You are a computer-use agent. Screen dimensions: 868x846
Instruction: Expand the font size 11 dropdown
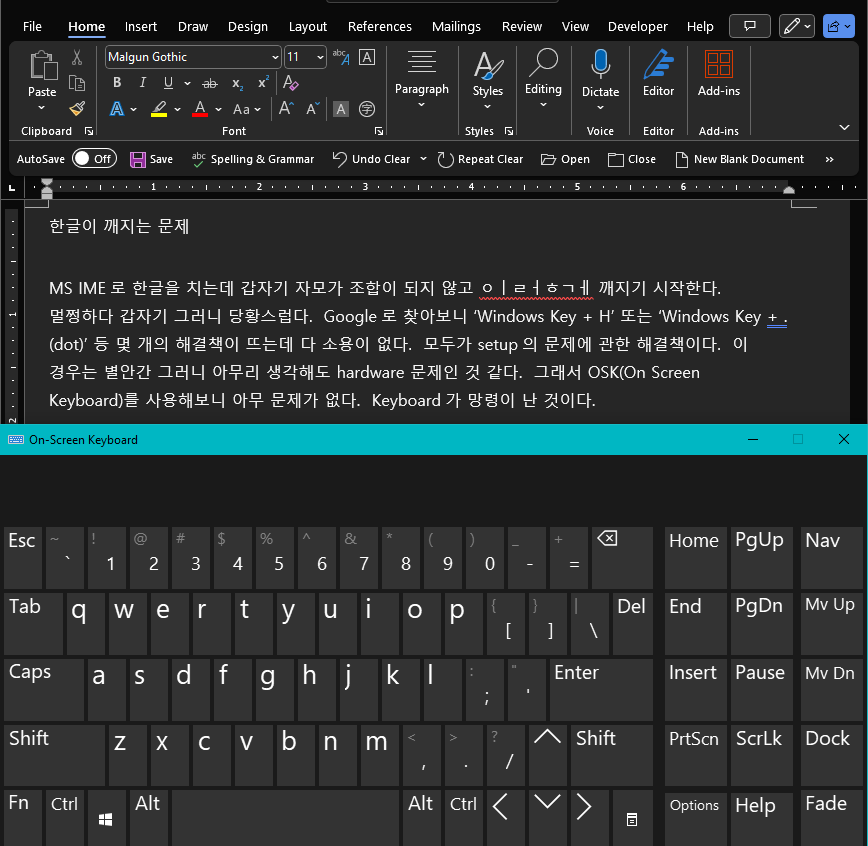click(x=320, y=57)
